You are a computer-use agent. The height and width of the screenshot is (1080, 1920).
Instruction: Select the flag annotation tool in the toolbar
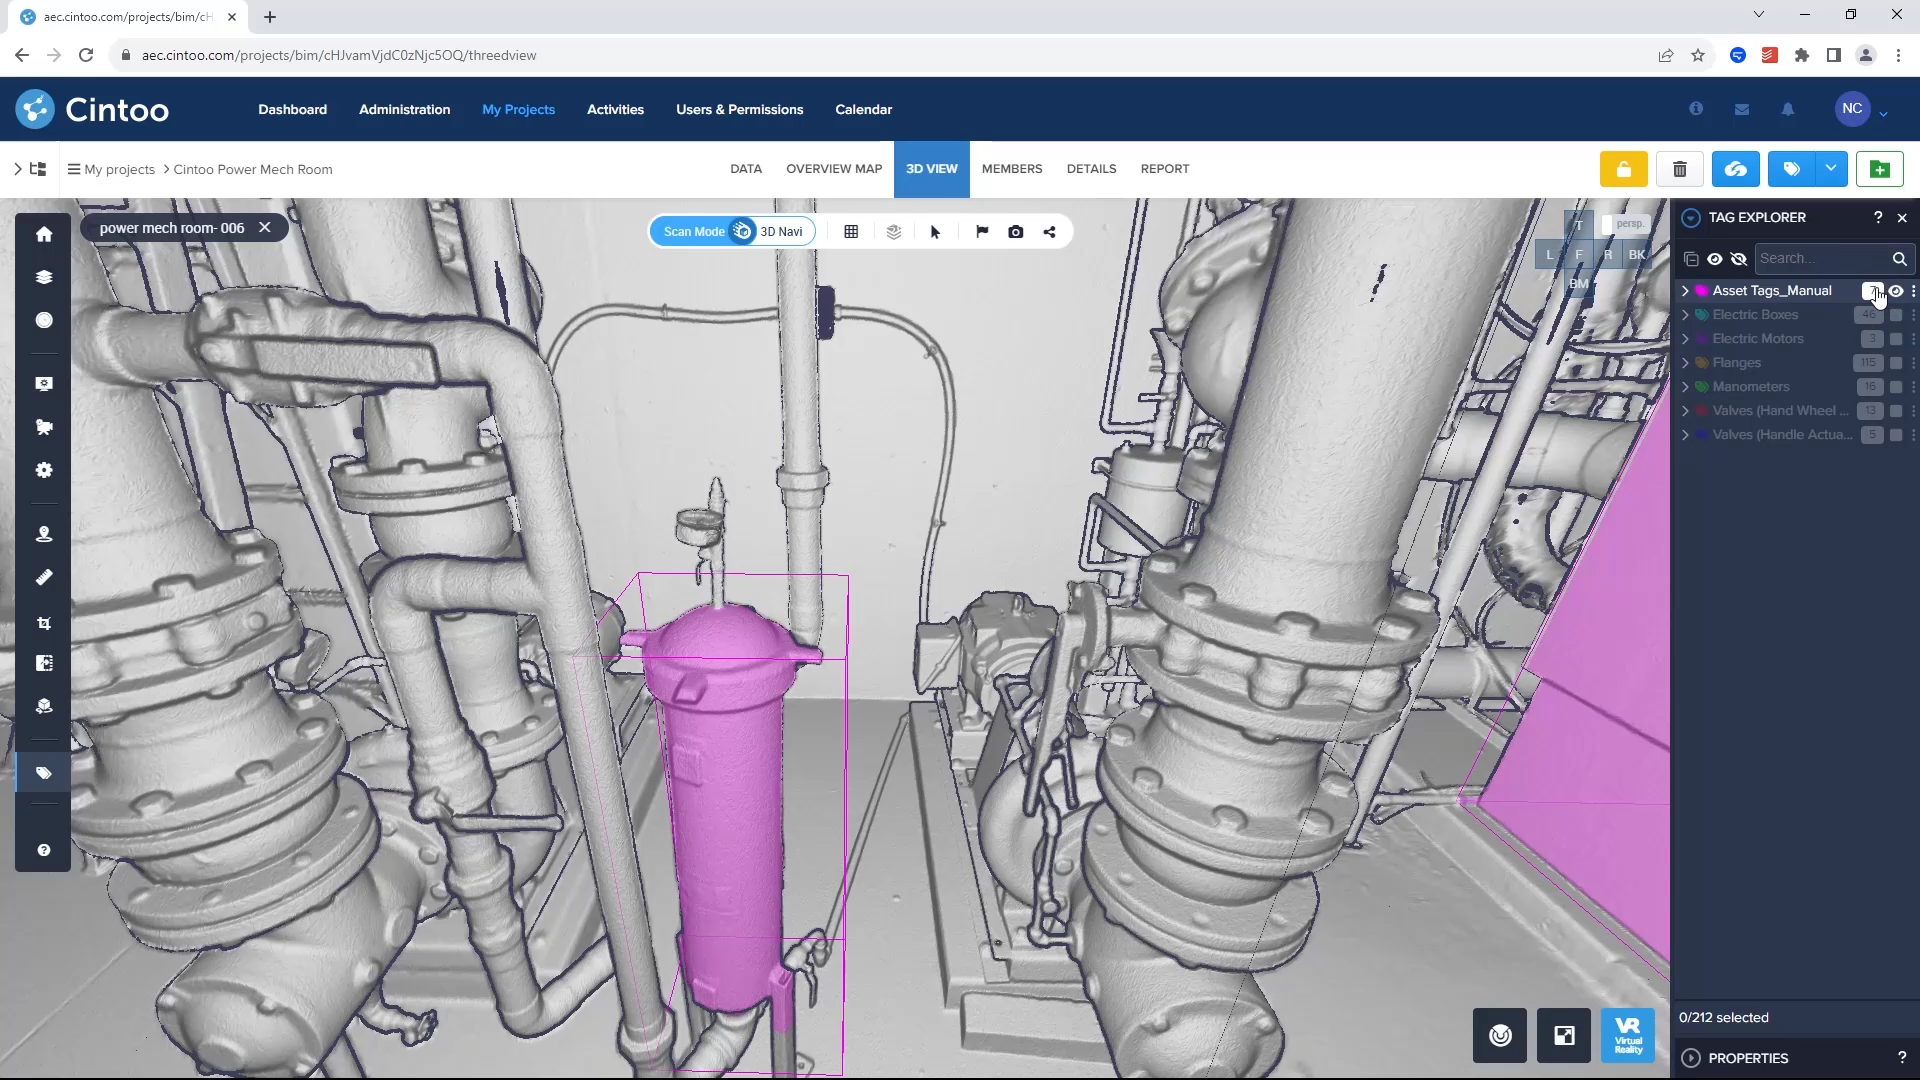click(x=981, y=231)
